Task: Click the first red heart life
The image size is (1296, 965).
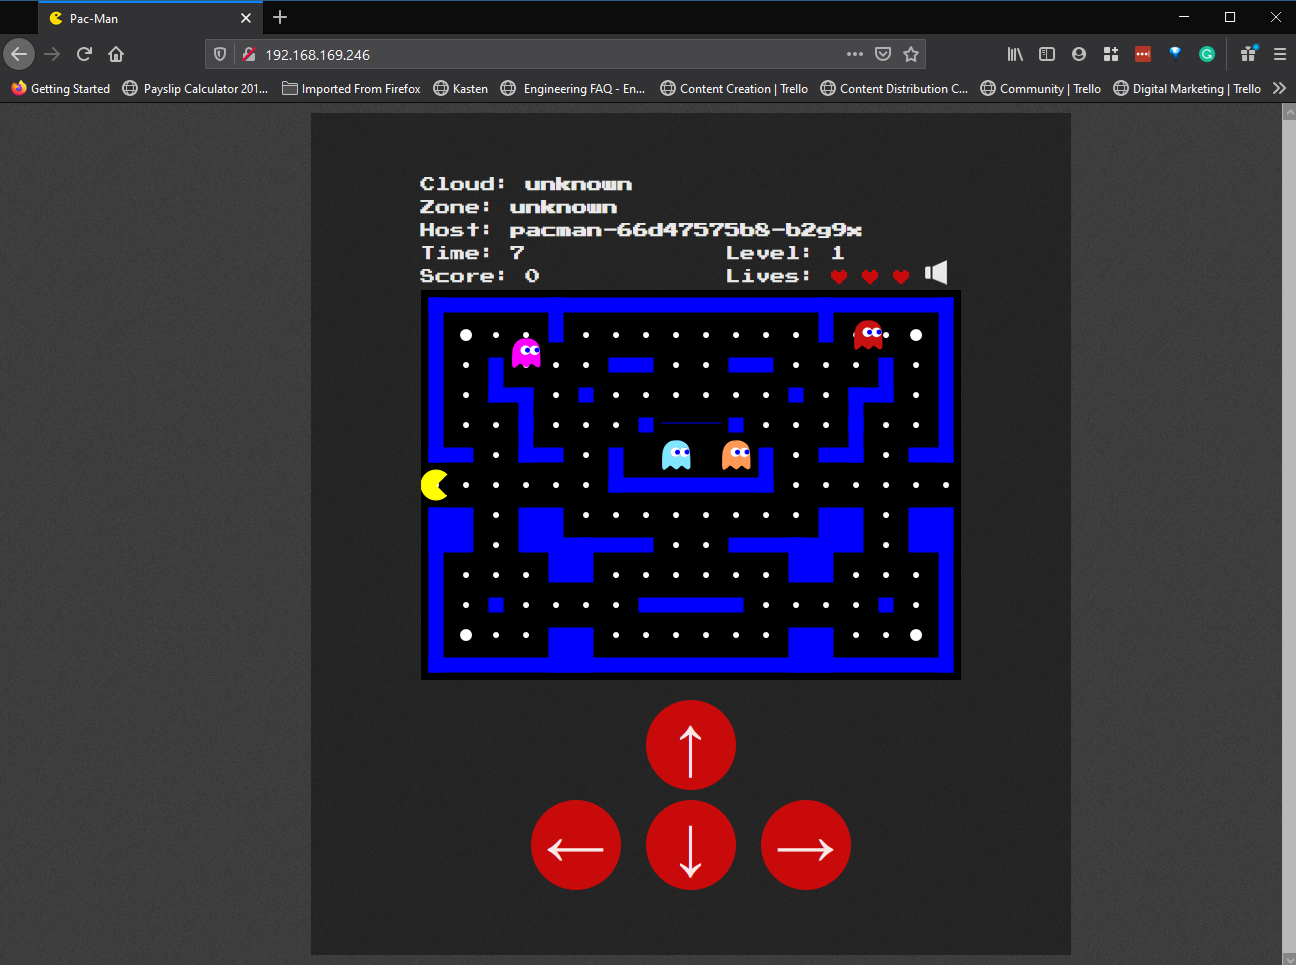Action: pos(839,276)
